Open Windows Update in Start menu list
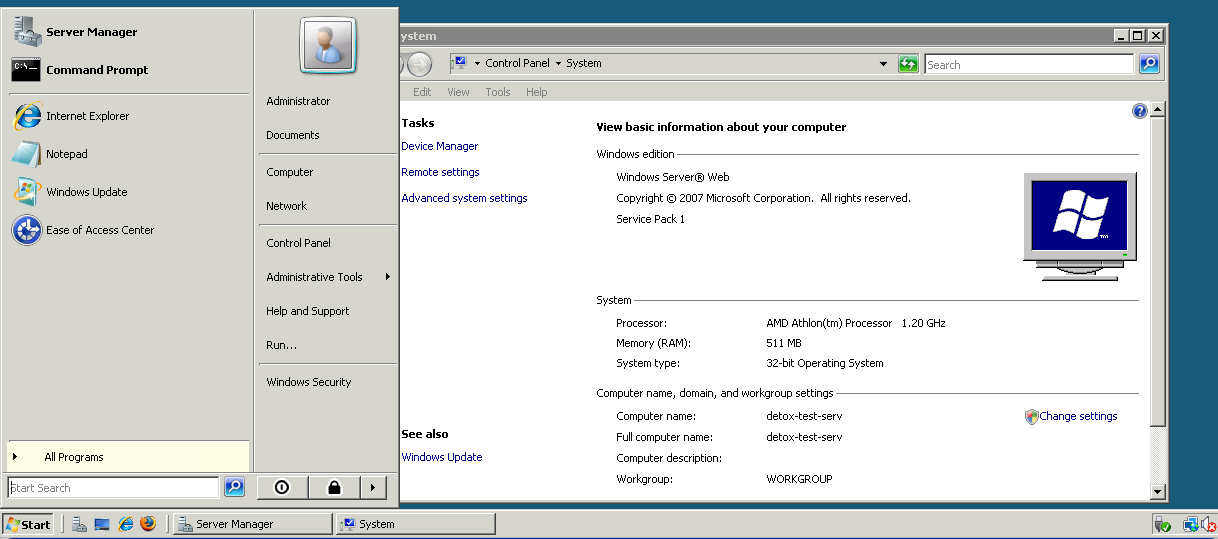This screenshot has height=539, width=1218. [128, 192]
